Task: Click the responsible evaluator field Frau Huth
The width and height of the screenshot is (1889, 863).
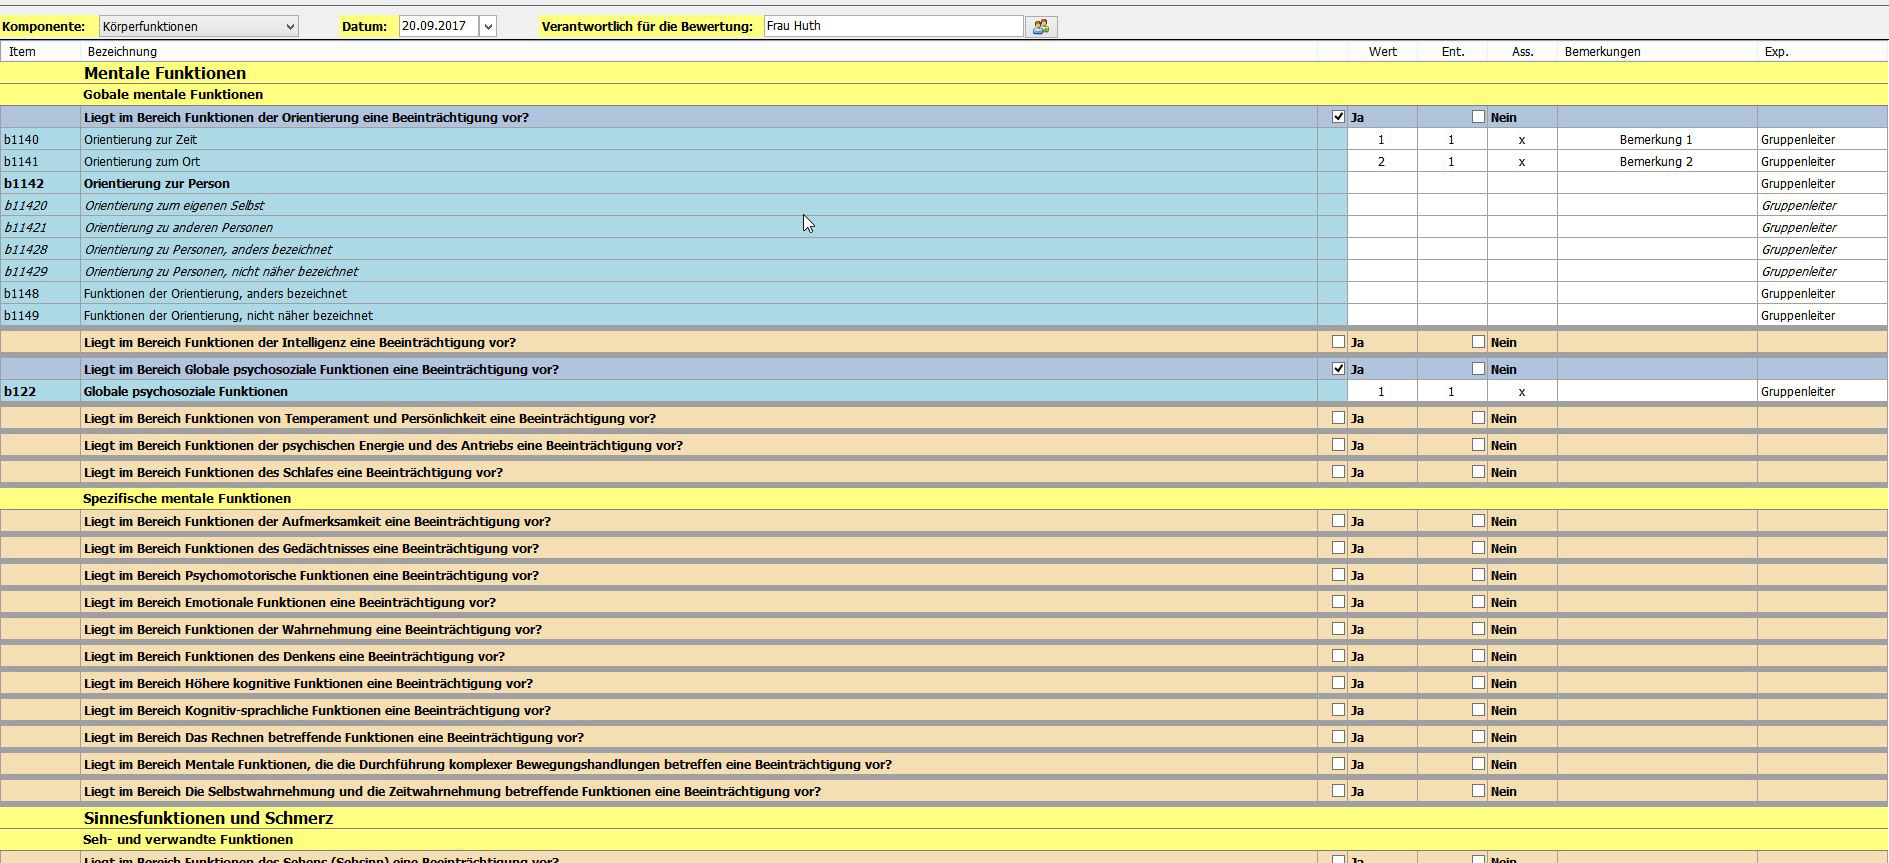Action: 892,26
